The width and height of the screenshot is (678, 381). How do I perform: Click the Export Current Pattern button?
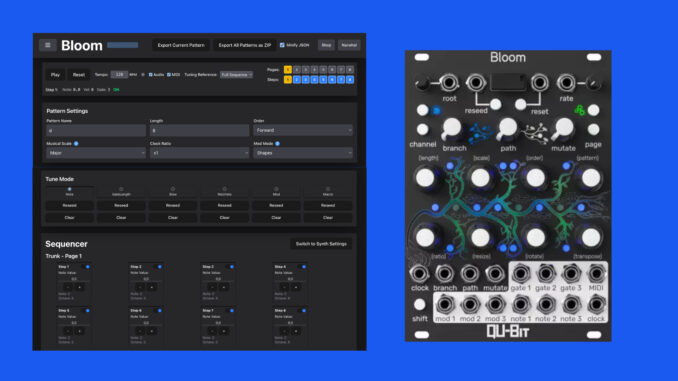pos(181,45)
